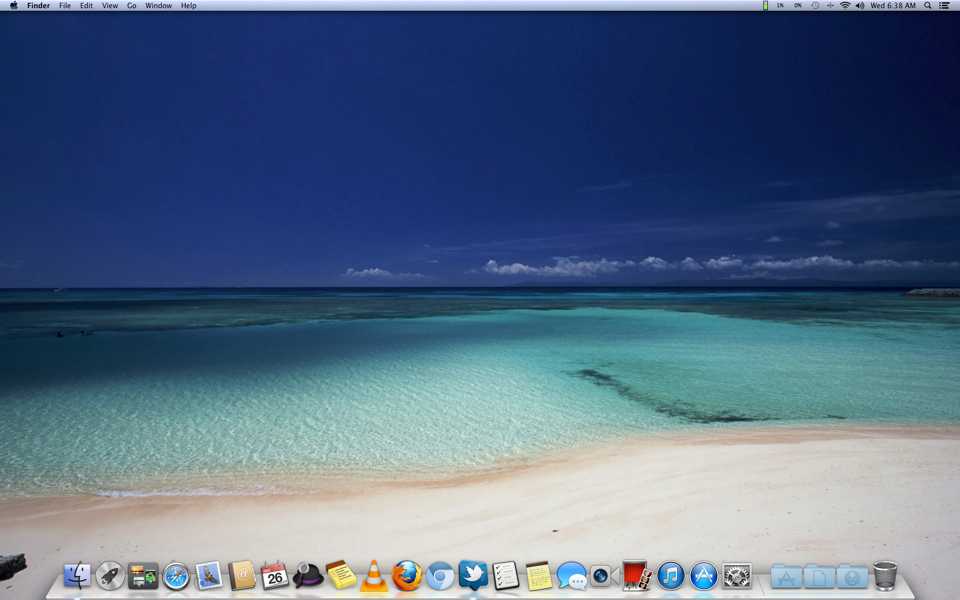Open the View menu
Image resolution: width=960 pixels, height=600 pixels.
point(110,6)
